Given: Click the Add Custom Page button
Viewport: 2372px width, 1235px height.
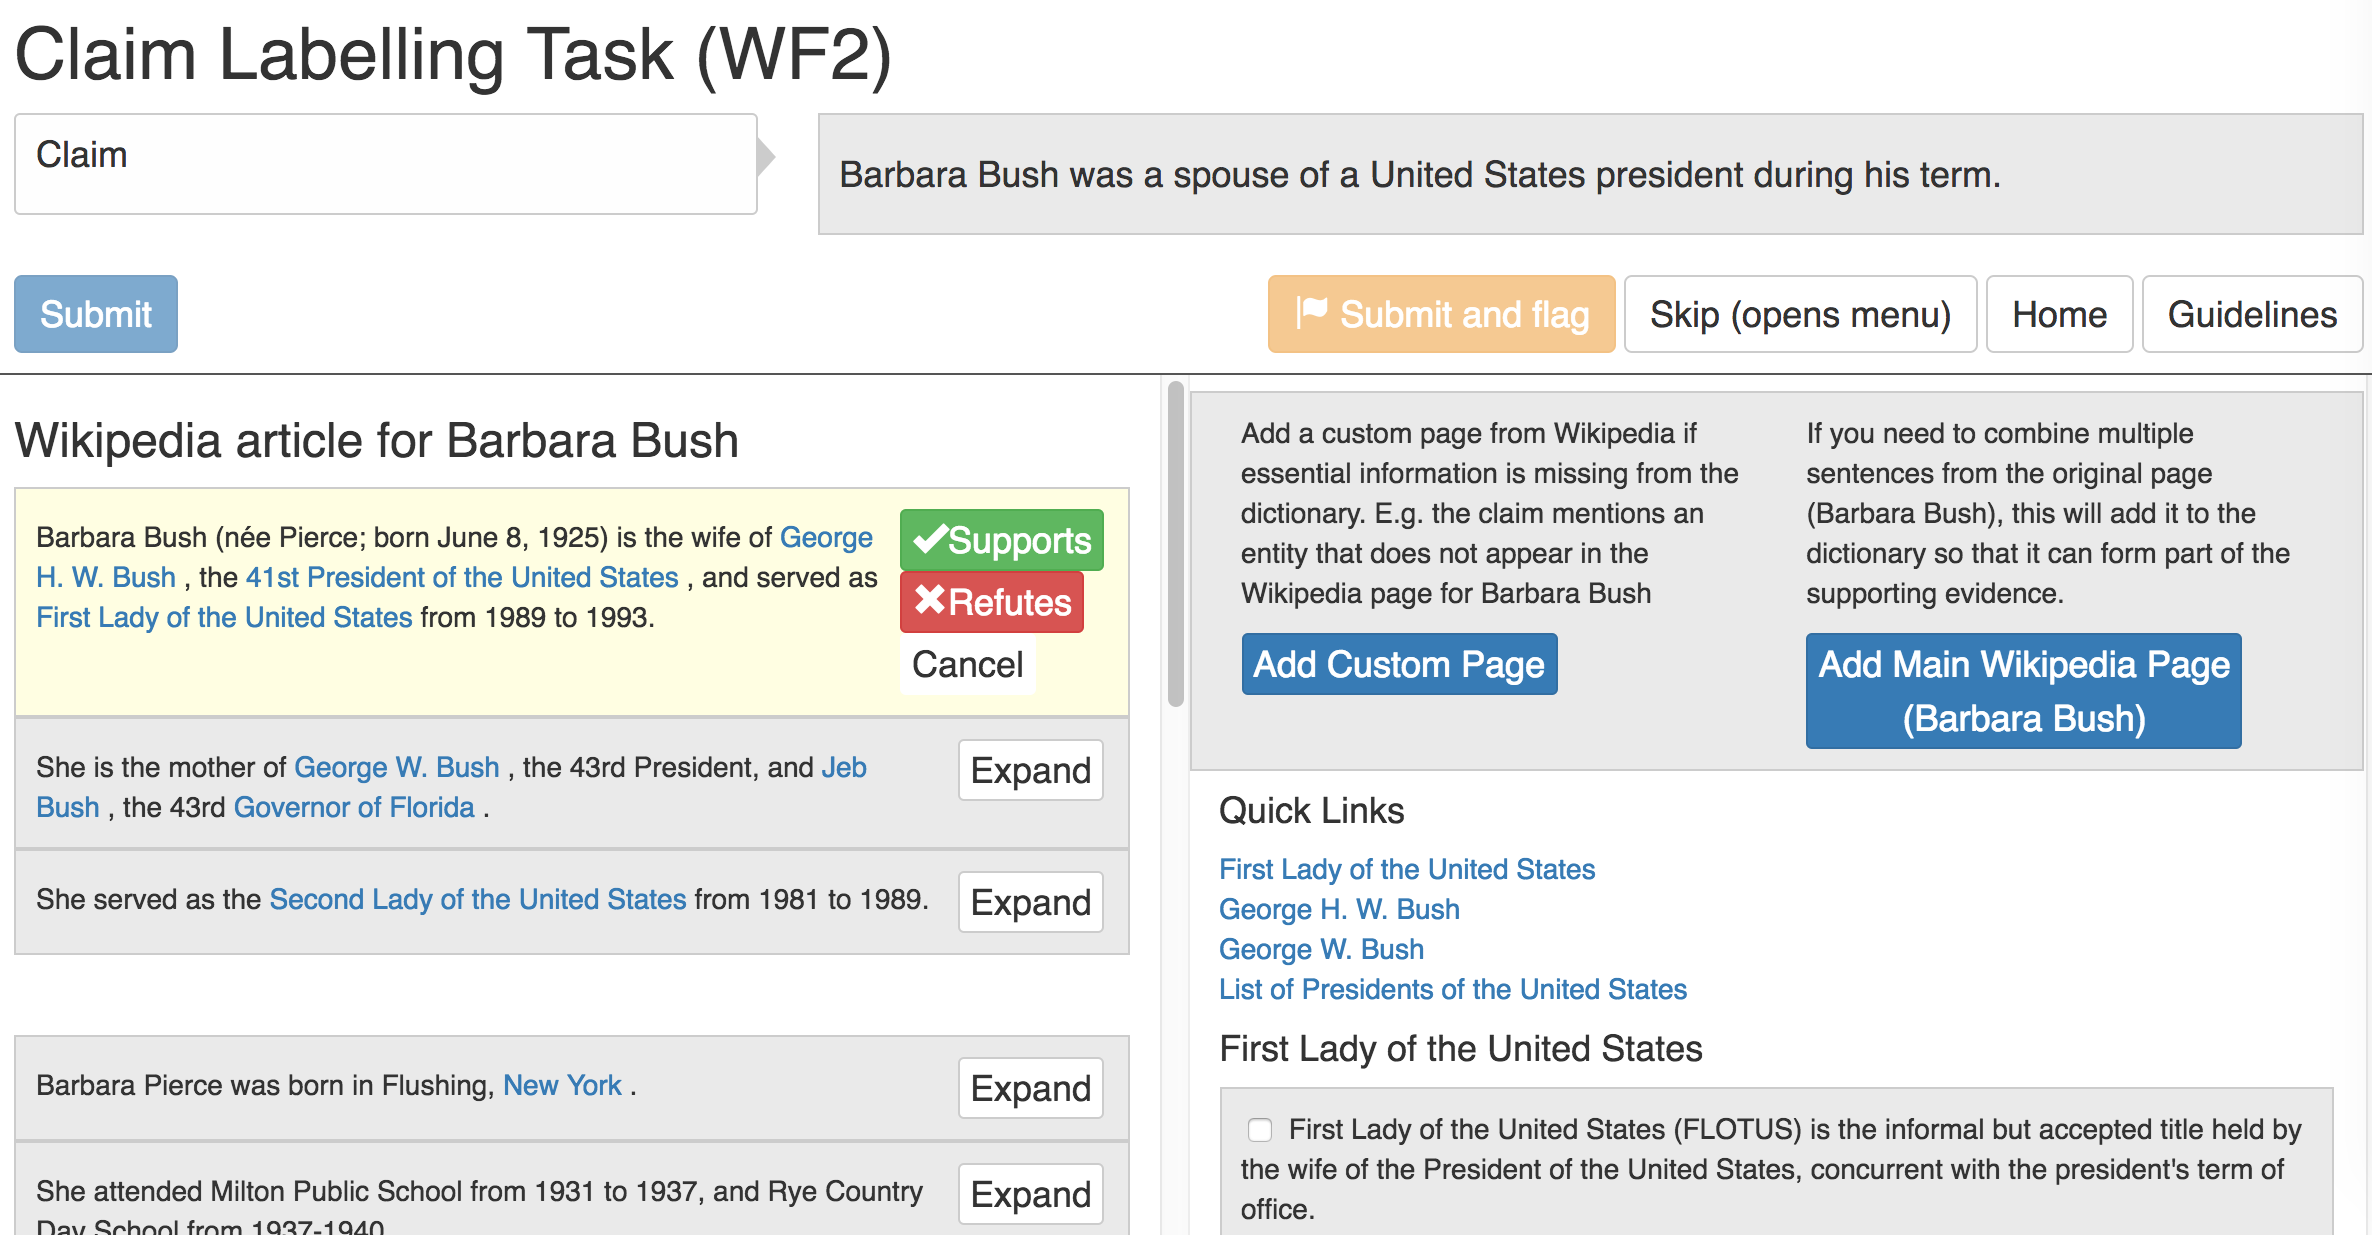Looking at the screenshot, I should 1399,664.
